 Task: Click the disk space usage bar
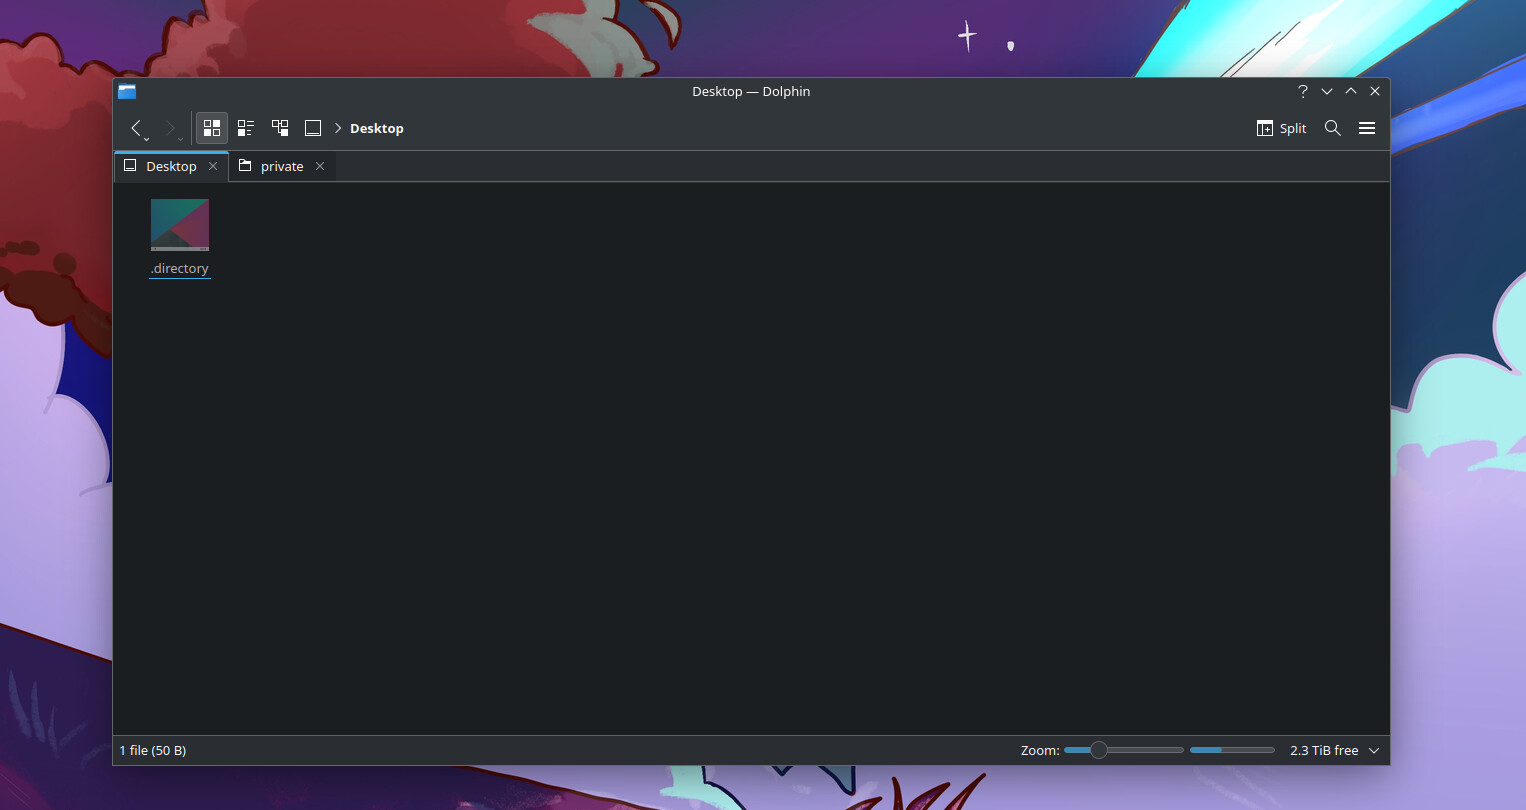[1232, 750]
